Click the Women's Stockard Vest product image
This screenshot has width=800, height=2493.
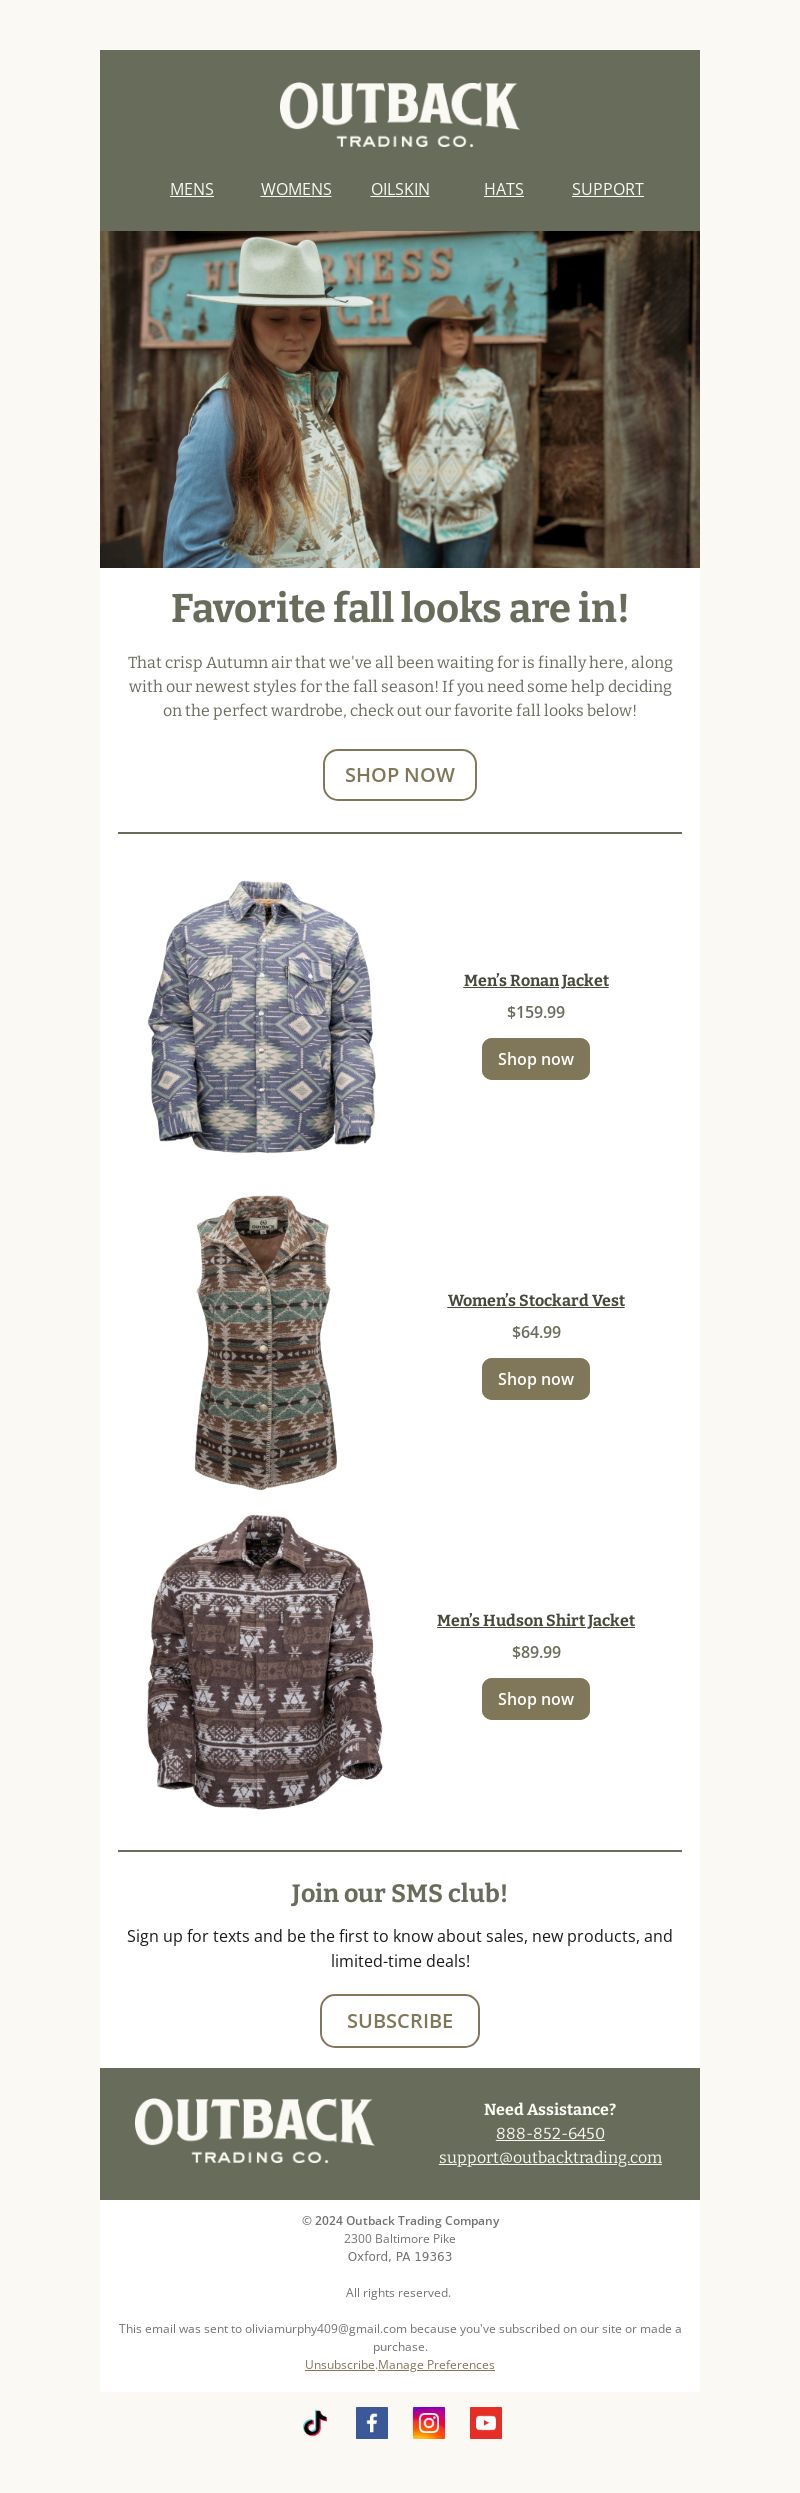click(x=265, y=1342)
